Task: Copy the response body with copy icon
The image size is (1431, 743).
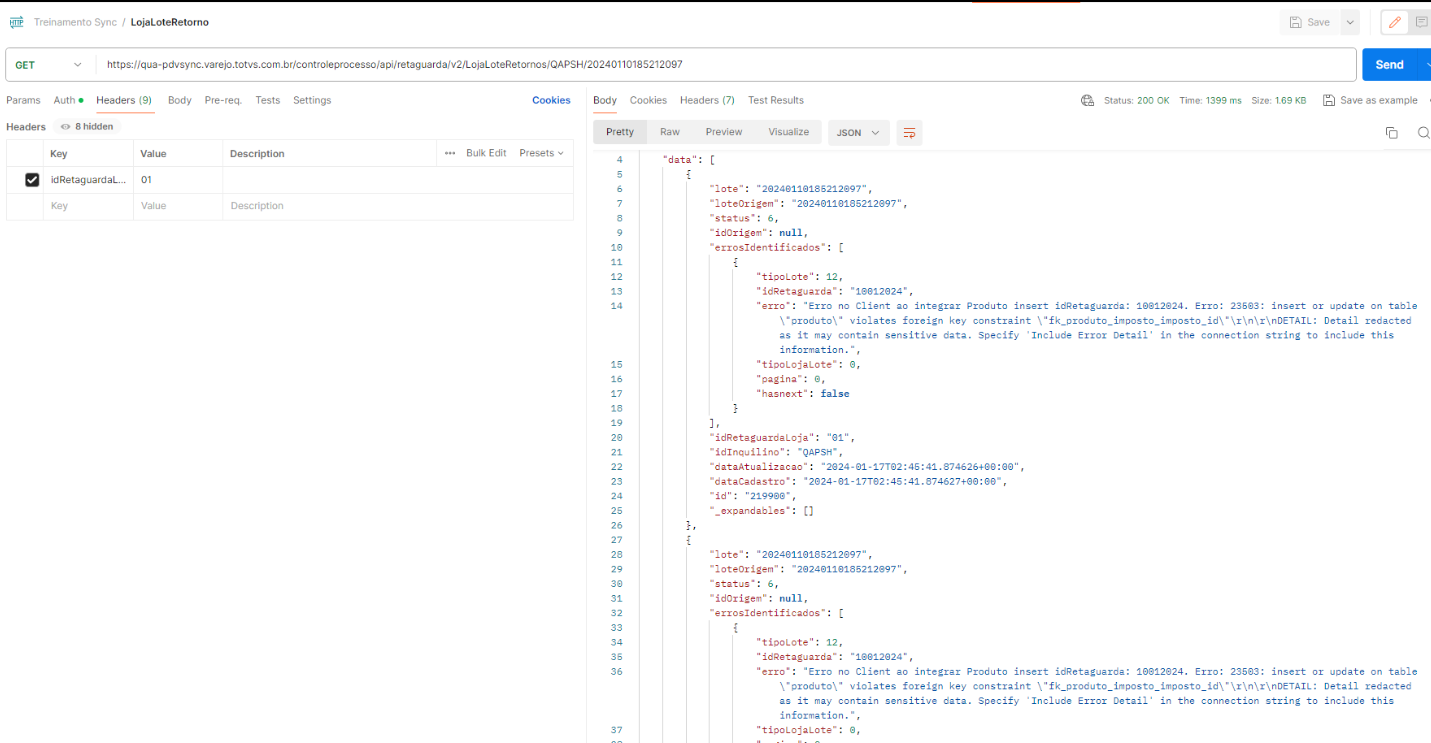Action: [x=1391, y=133]
